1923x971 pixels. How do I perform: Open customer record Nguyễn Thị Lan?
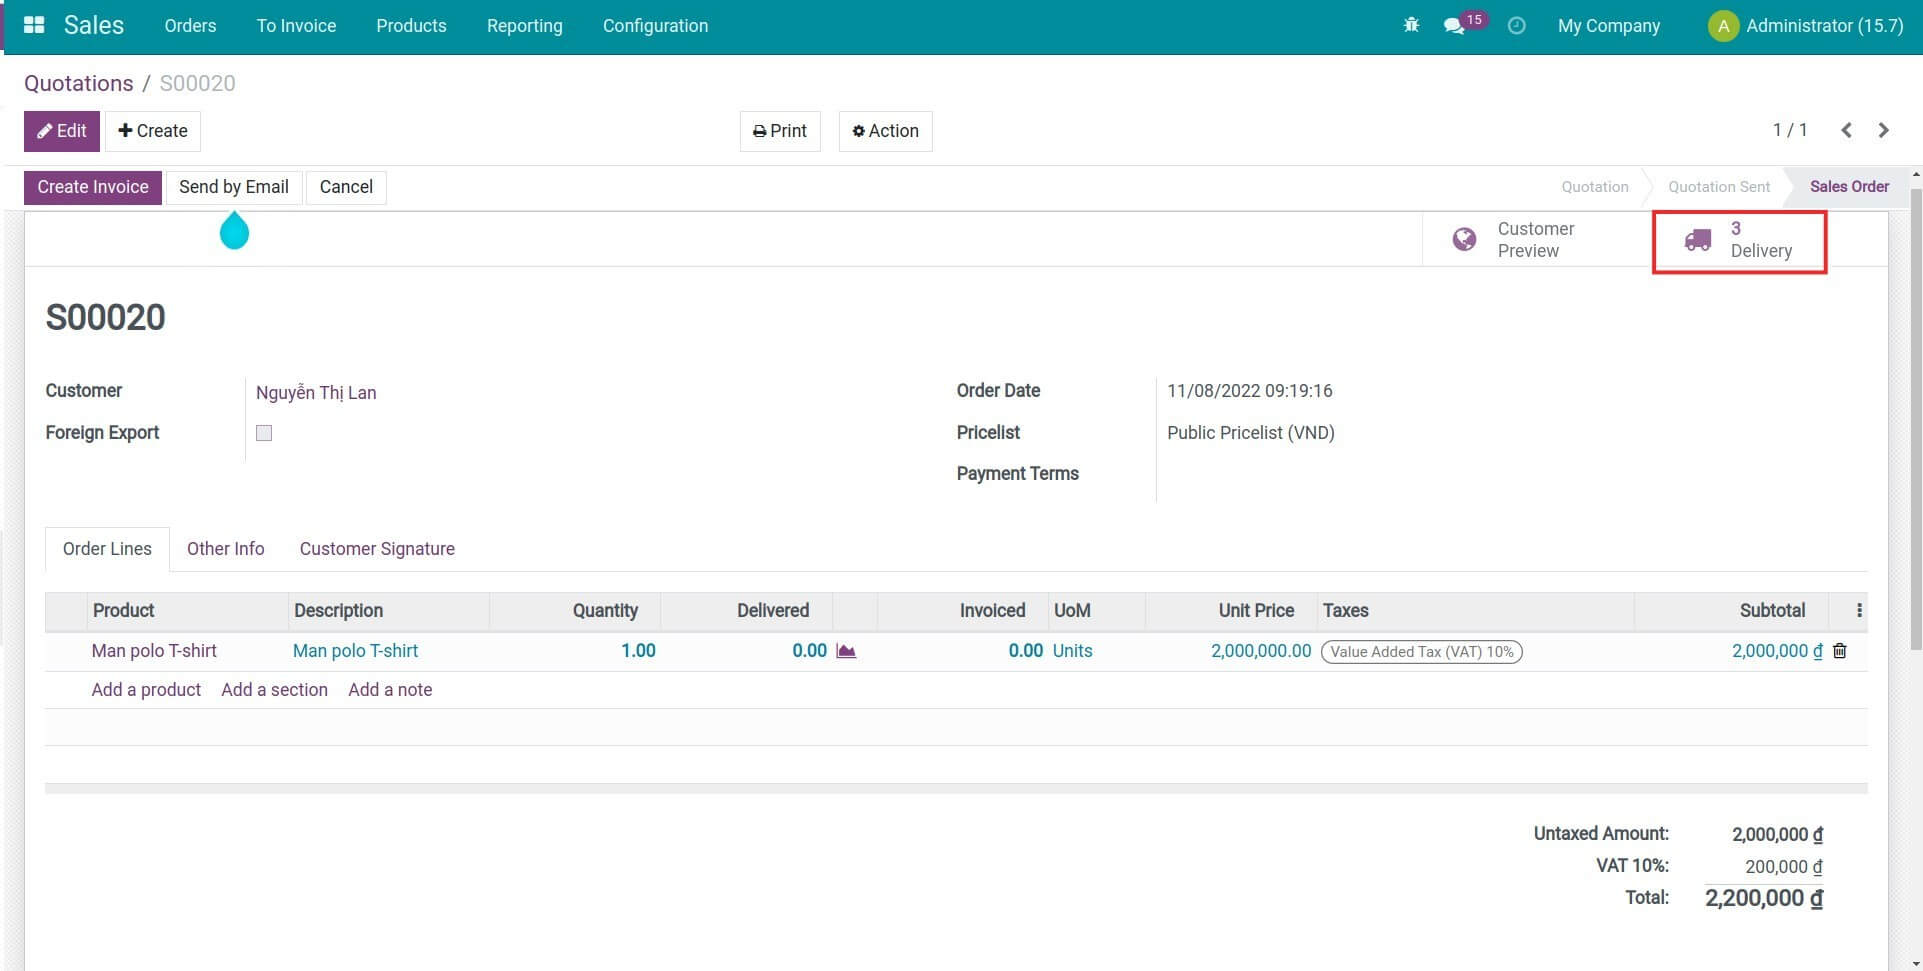click(316, 392)
